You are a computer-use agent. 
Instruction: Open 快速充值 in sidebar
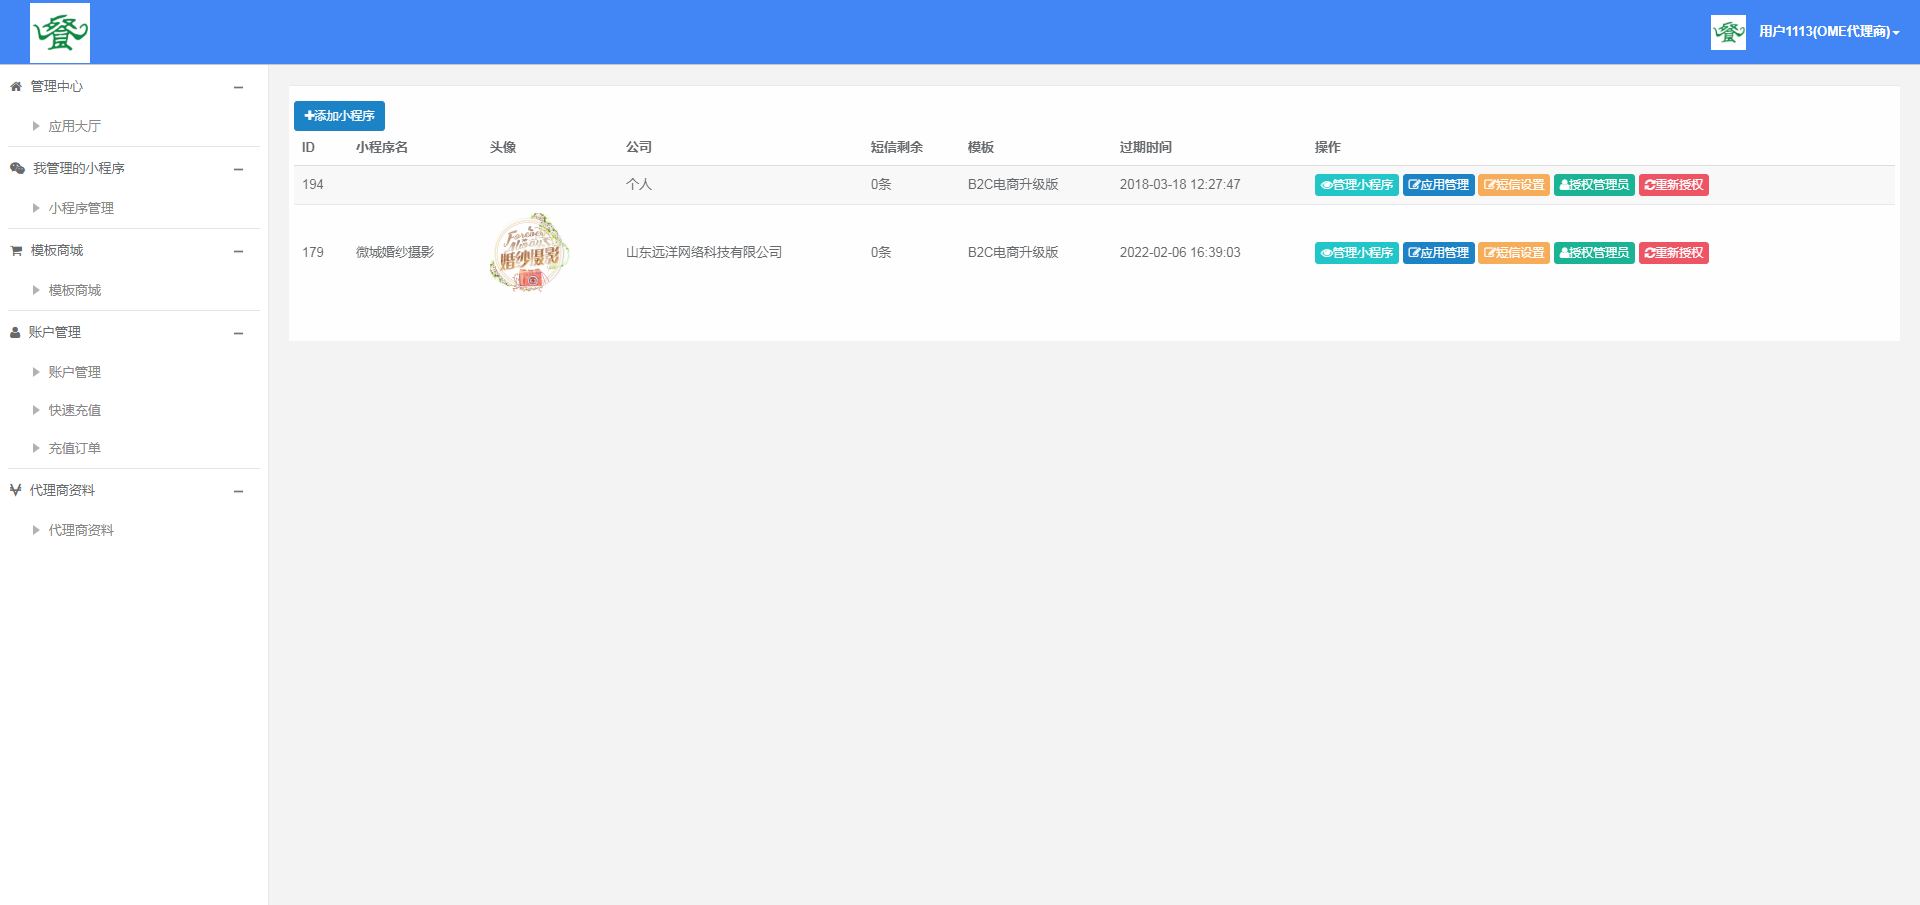[74, 411]
